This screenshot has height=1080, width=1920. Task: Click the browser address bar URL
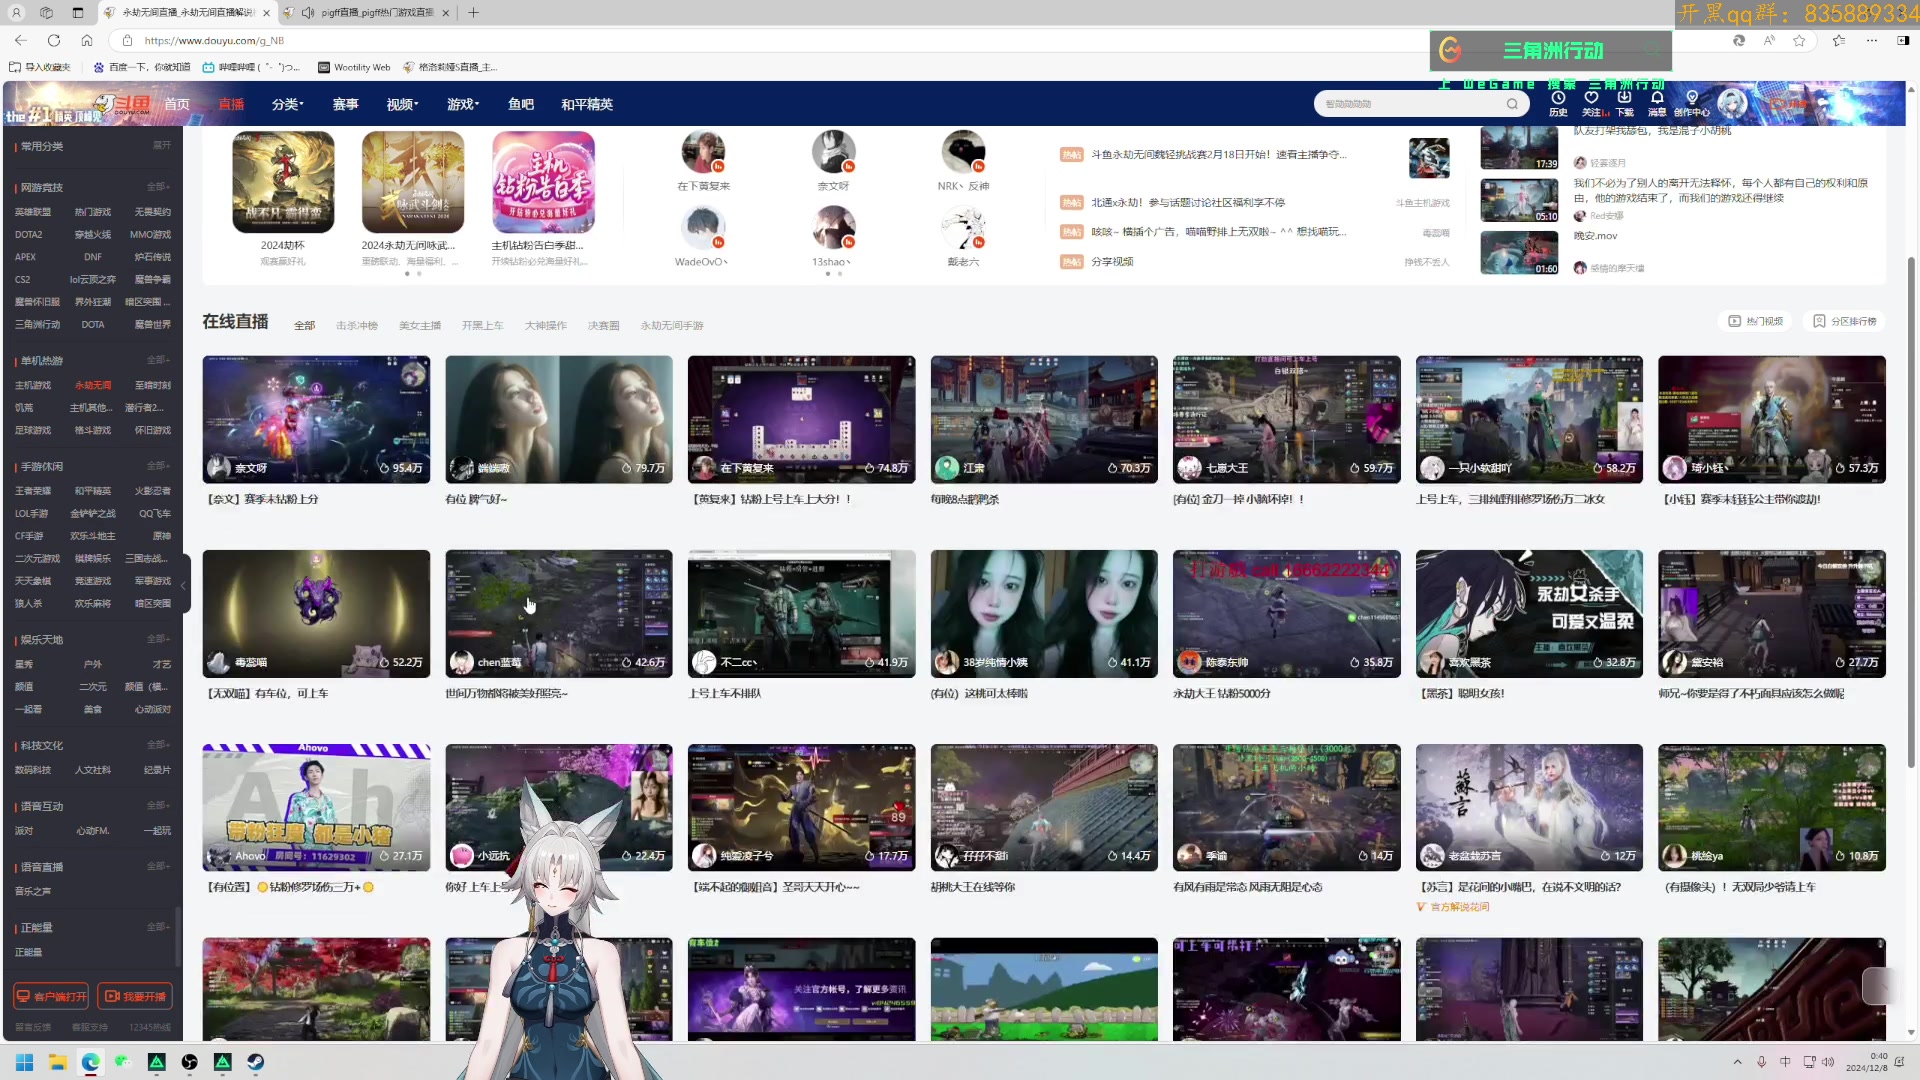(x=214, y=41)
